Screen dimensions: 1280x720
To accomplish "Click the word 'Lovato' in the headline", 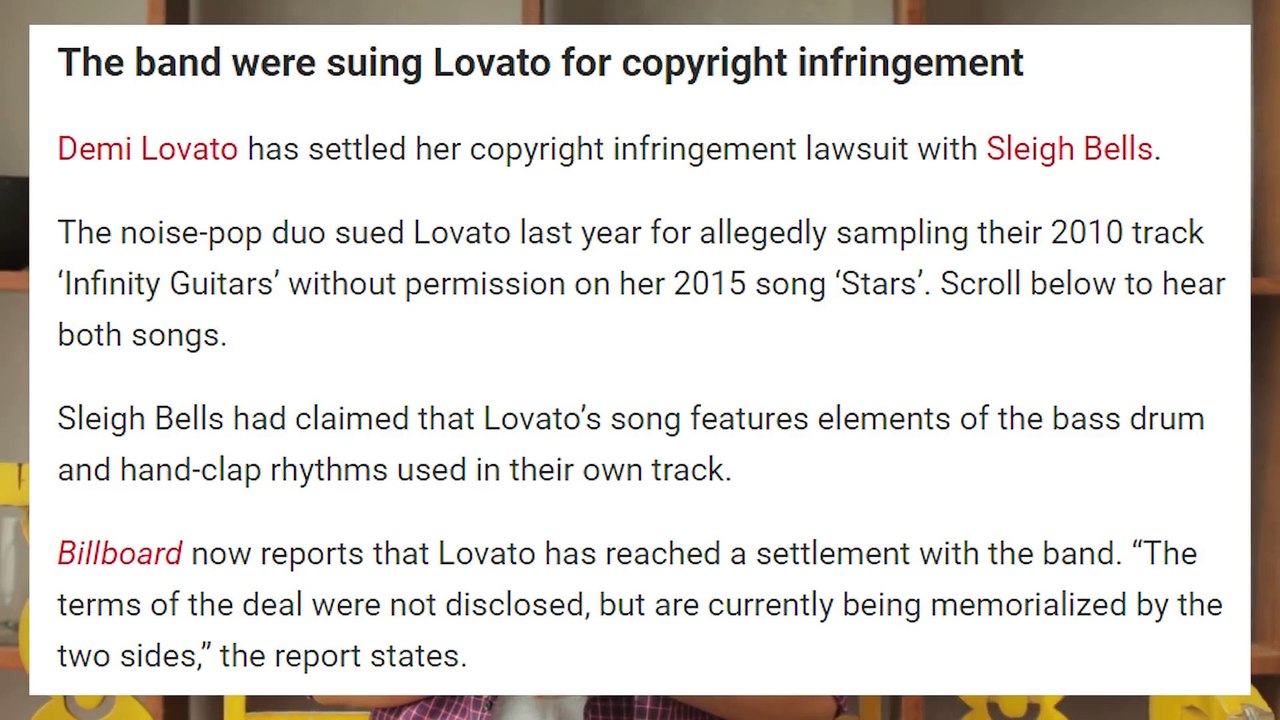I will click(491, 62).
